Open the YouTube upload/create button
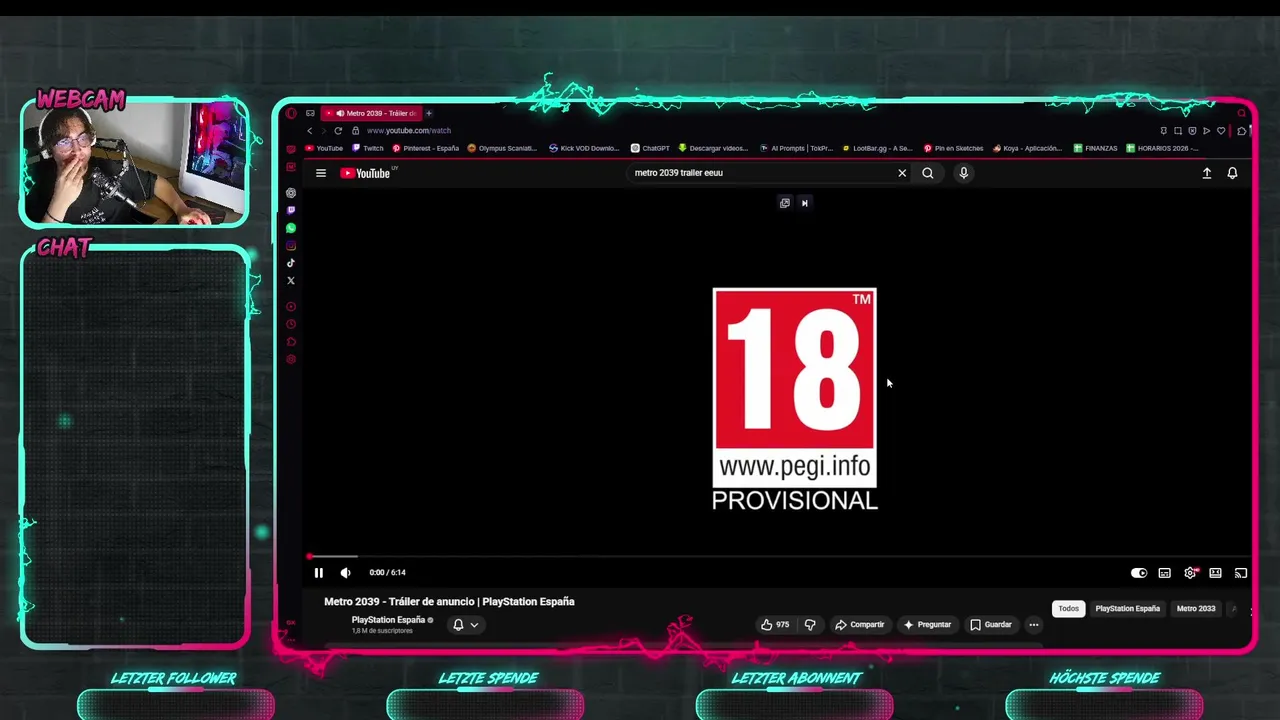 click(x=1207, y=173)
